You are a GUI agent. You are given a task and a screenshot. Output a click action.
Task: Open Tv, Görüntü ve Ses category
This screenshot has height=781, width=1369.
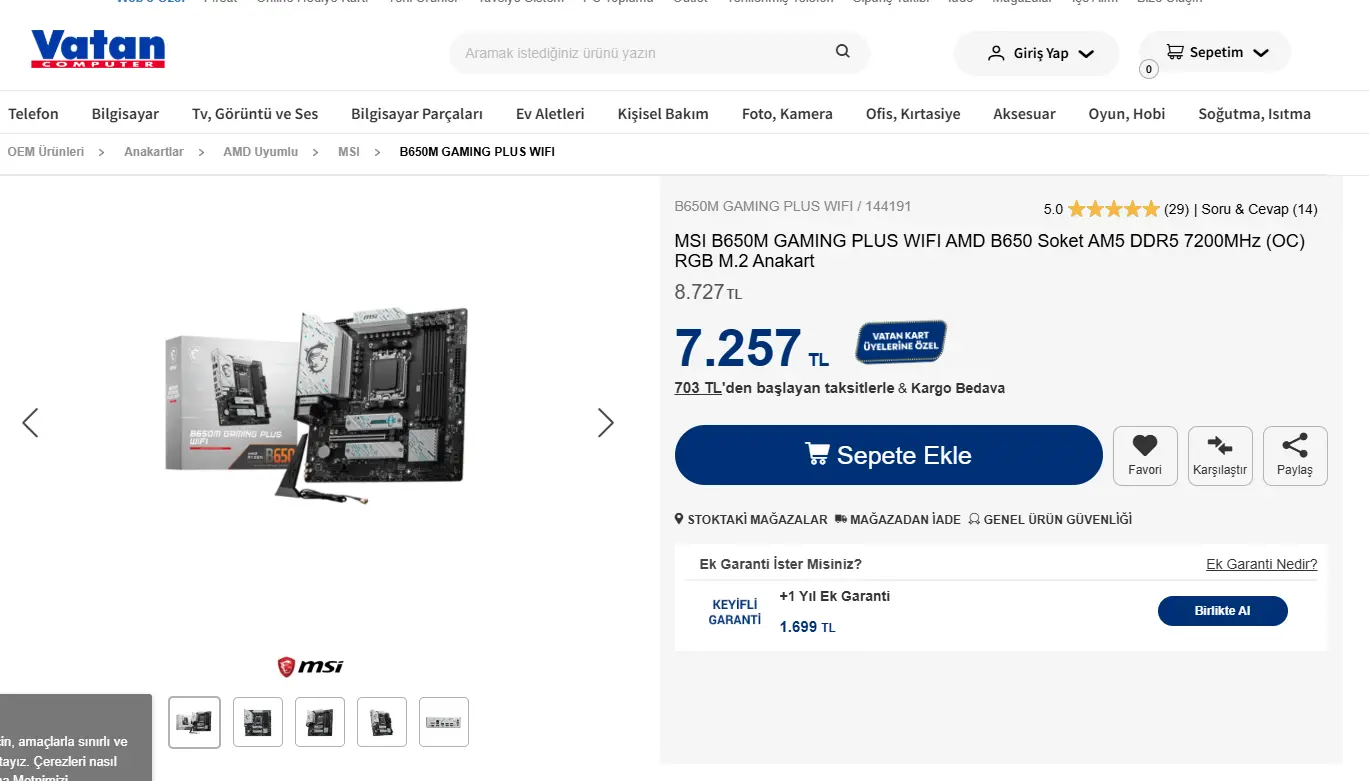tap(255, 114)
